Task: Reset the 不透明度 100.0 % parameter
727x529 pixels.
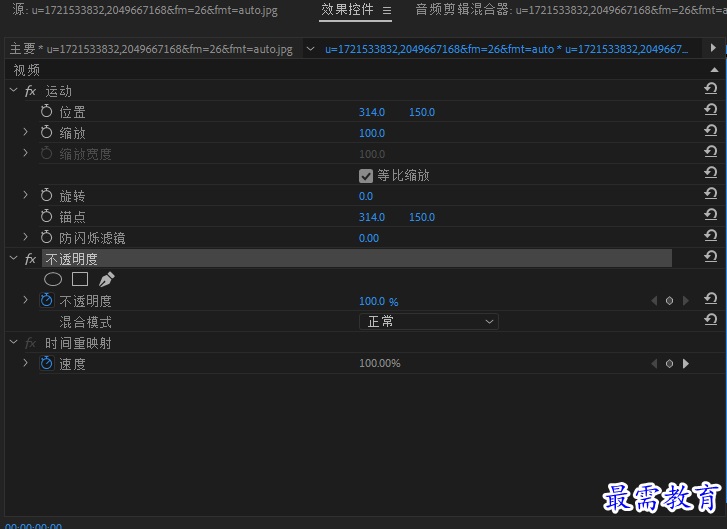Action: [710, 299]
